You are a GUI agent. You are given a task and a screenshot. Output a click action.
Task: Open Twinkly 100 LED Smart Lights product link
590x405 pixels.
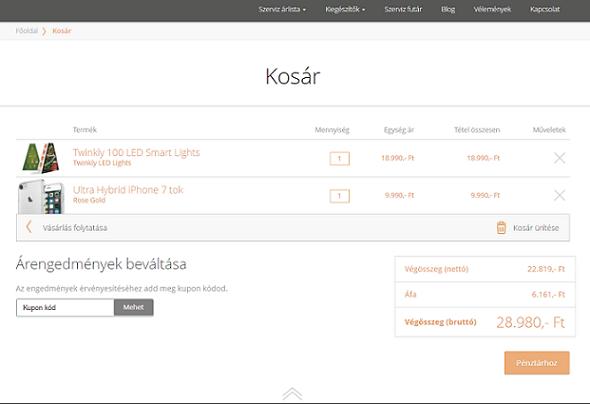pos(136,152)
